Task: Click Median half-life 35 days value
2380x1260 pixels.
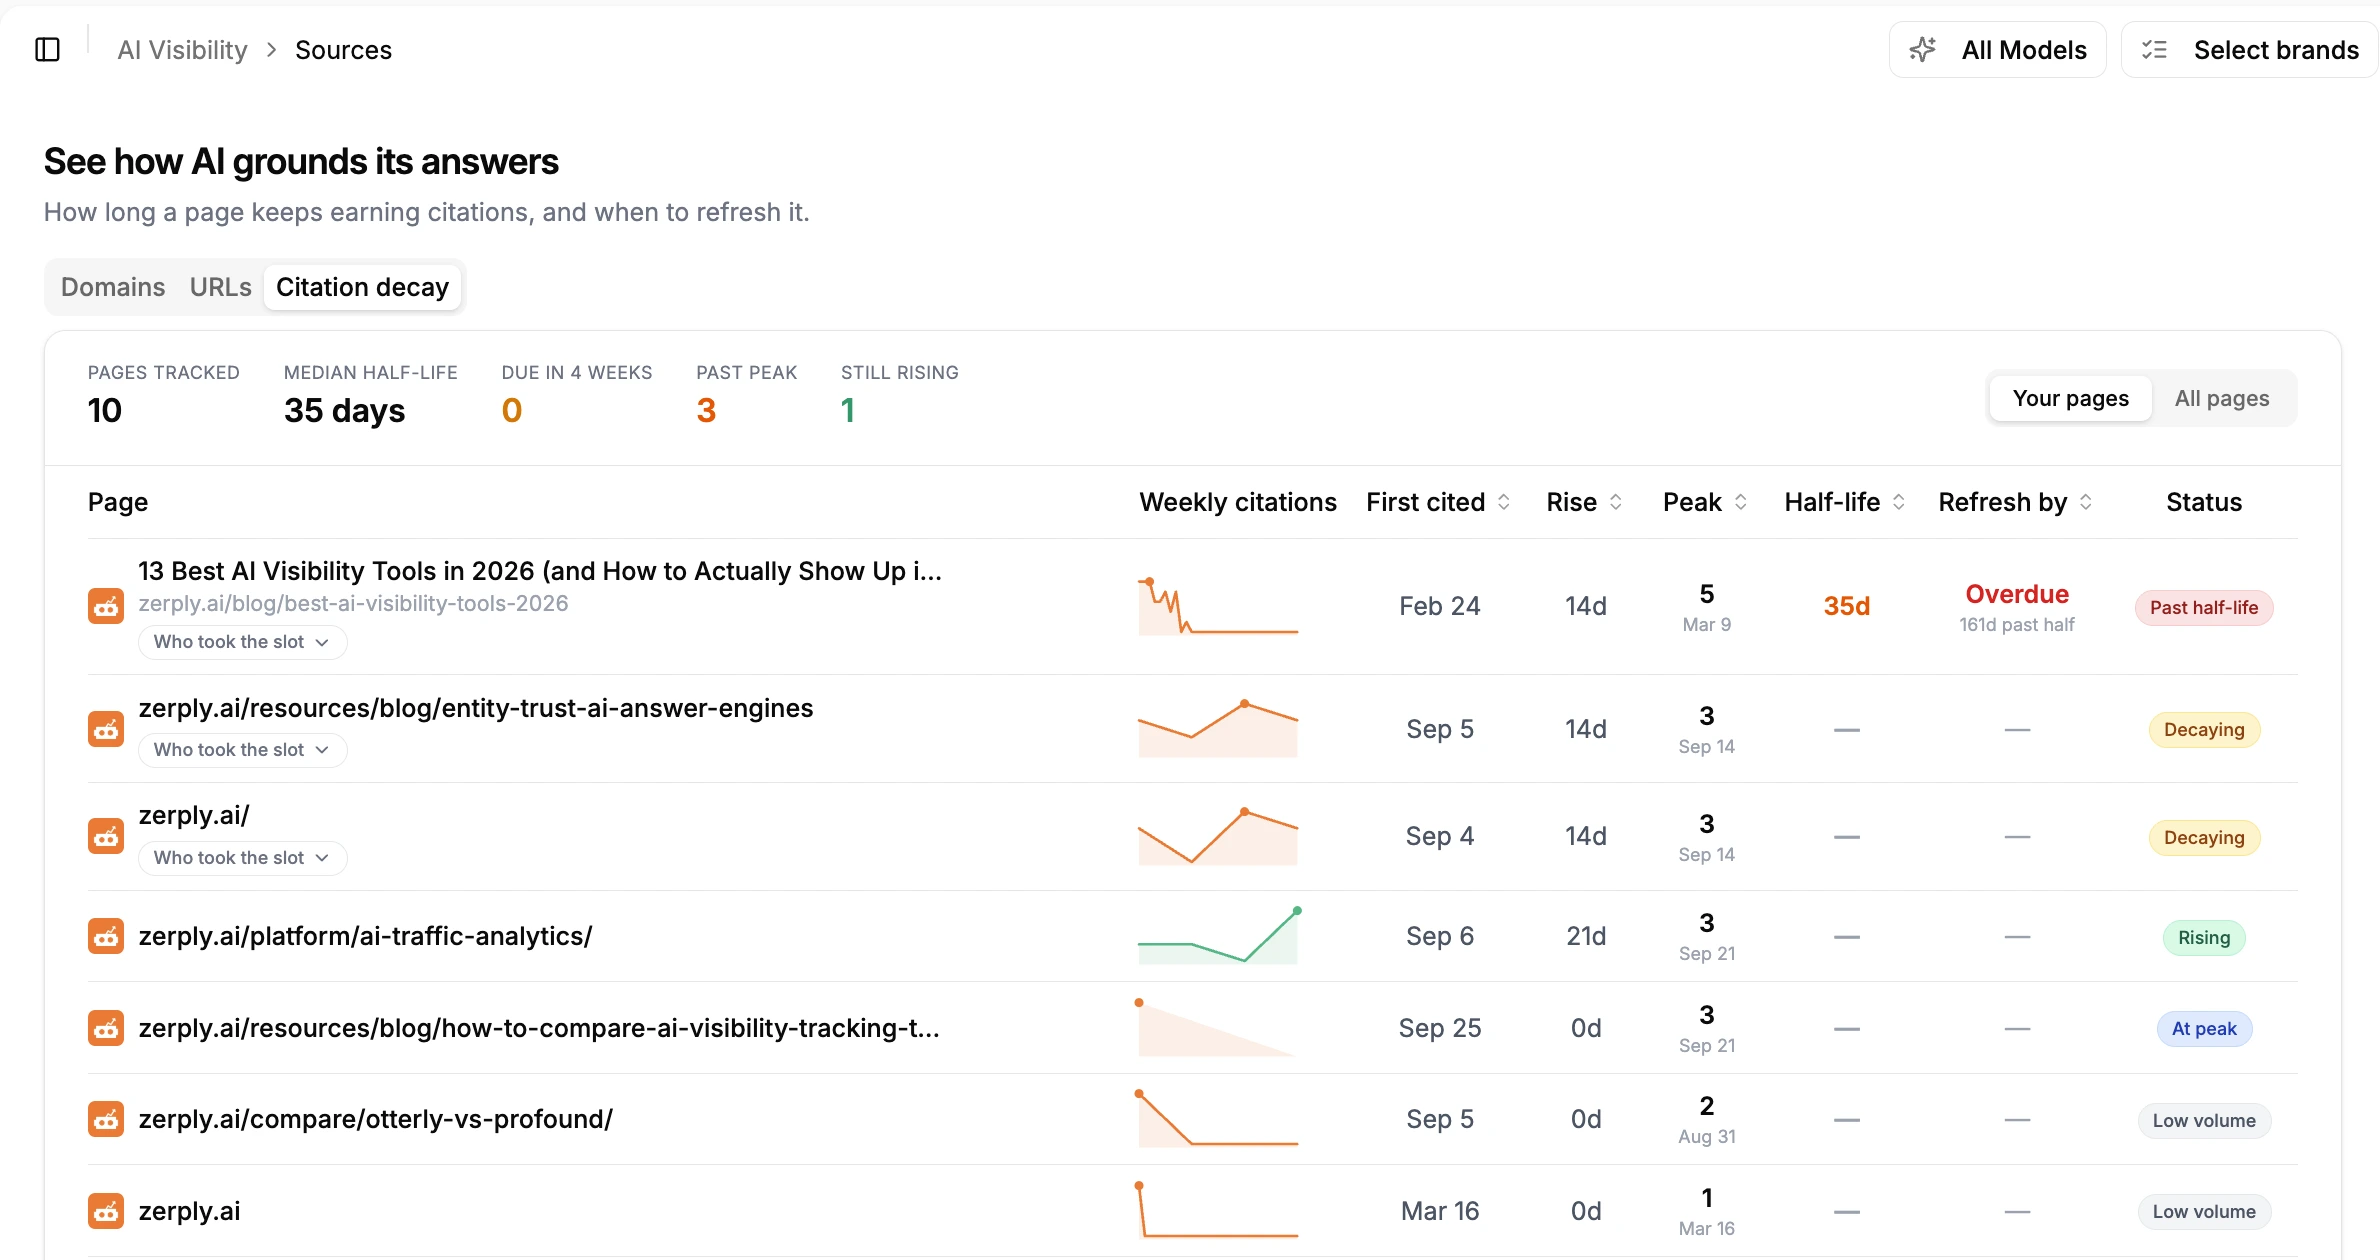Action: (x=344, y=411)
